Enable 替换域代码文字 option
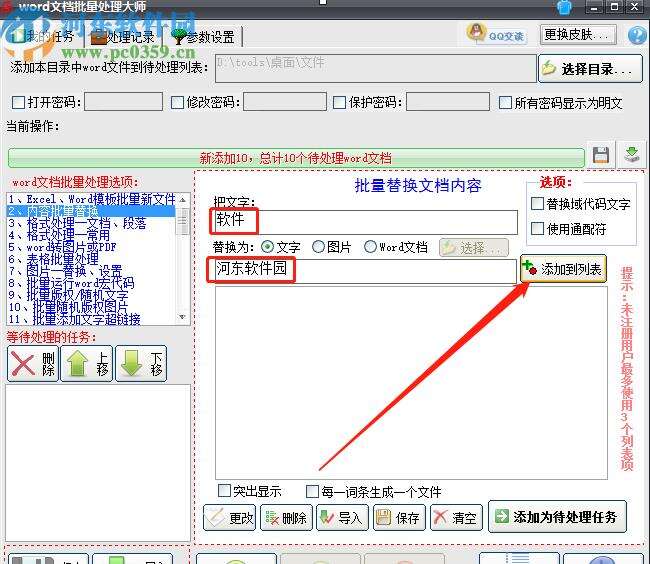 point(537,203)
